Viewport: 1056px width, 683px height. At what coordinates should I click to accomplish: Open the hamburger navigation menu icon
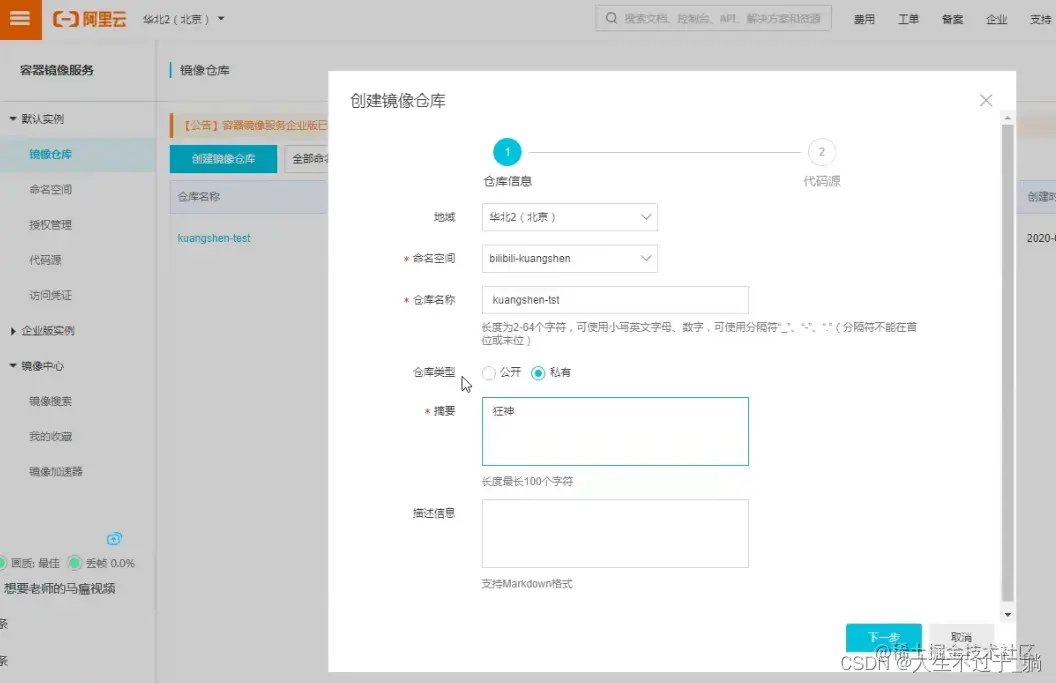tap(18, 18)
